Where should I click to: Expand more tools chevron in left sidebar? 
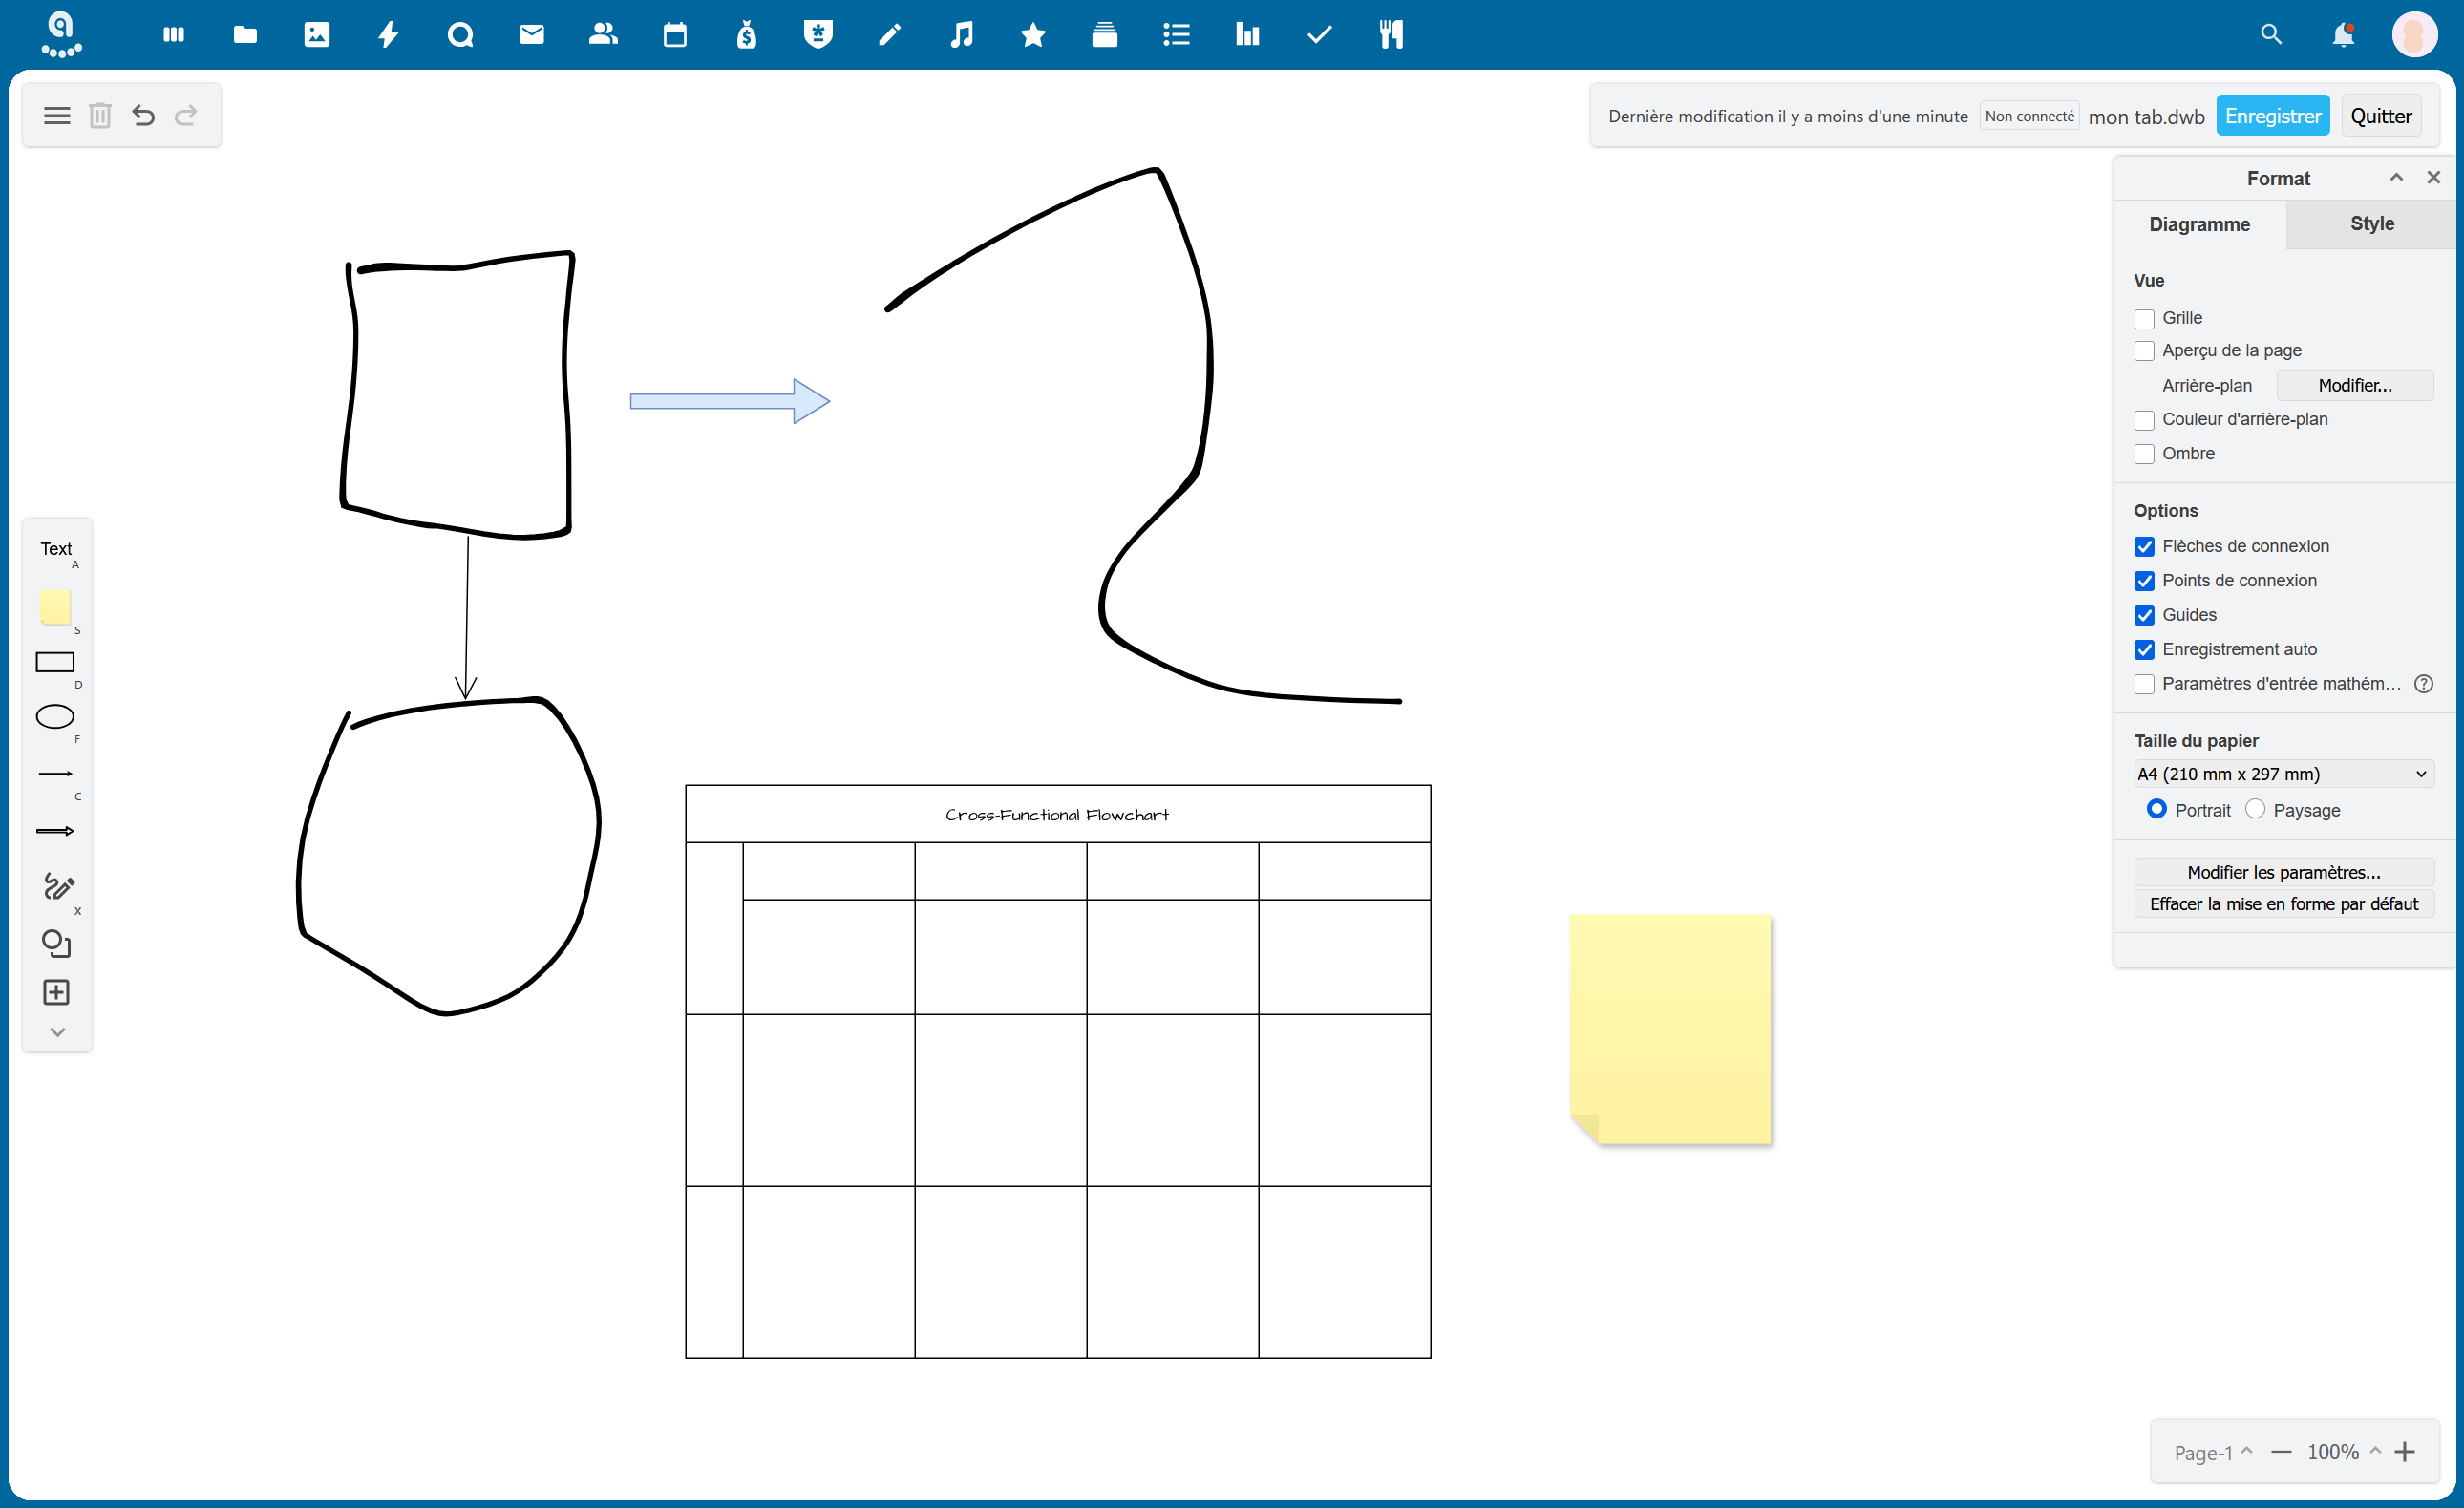tap(57, 1032)
